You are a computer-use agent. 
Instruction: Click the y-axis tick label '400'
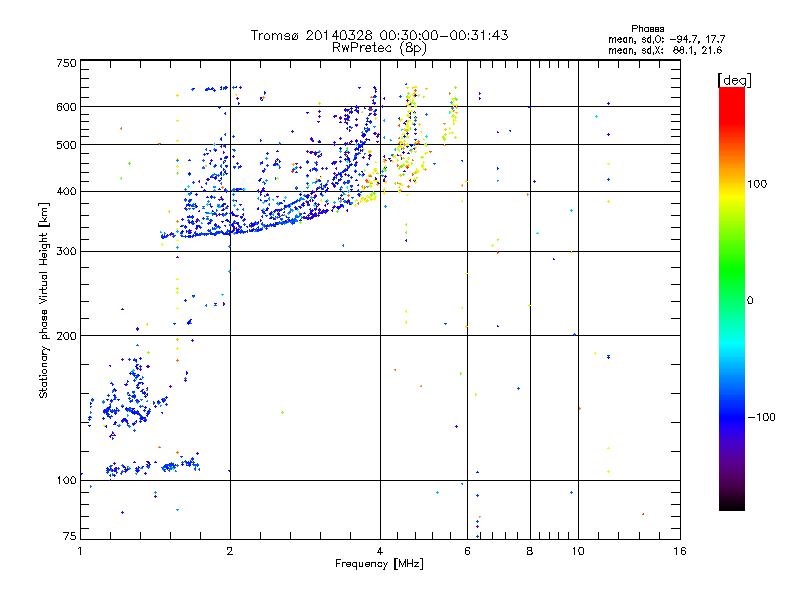pyautogui.click(x=66, y=192)
